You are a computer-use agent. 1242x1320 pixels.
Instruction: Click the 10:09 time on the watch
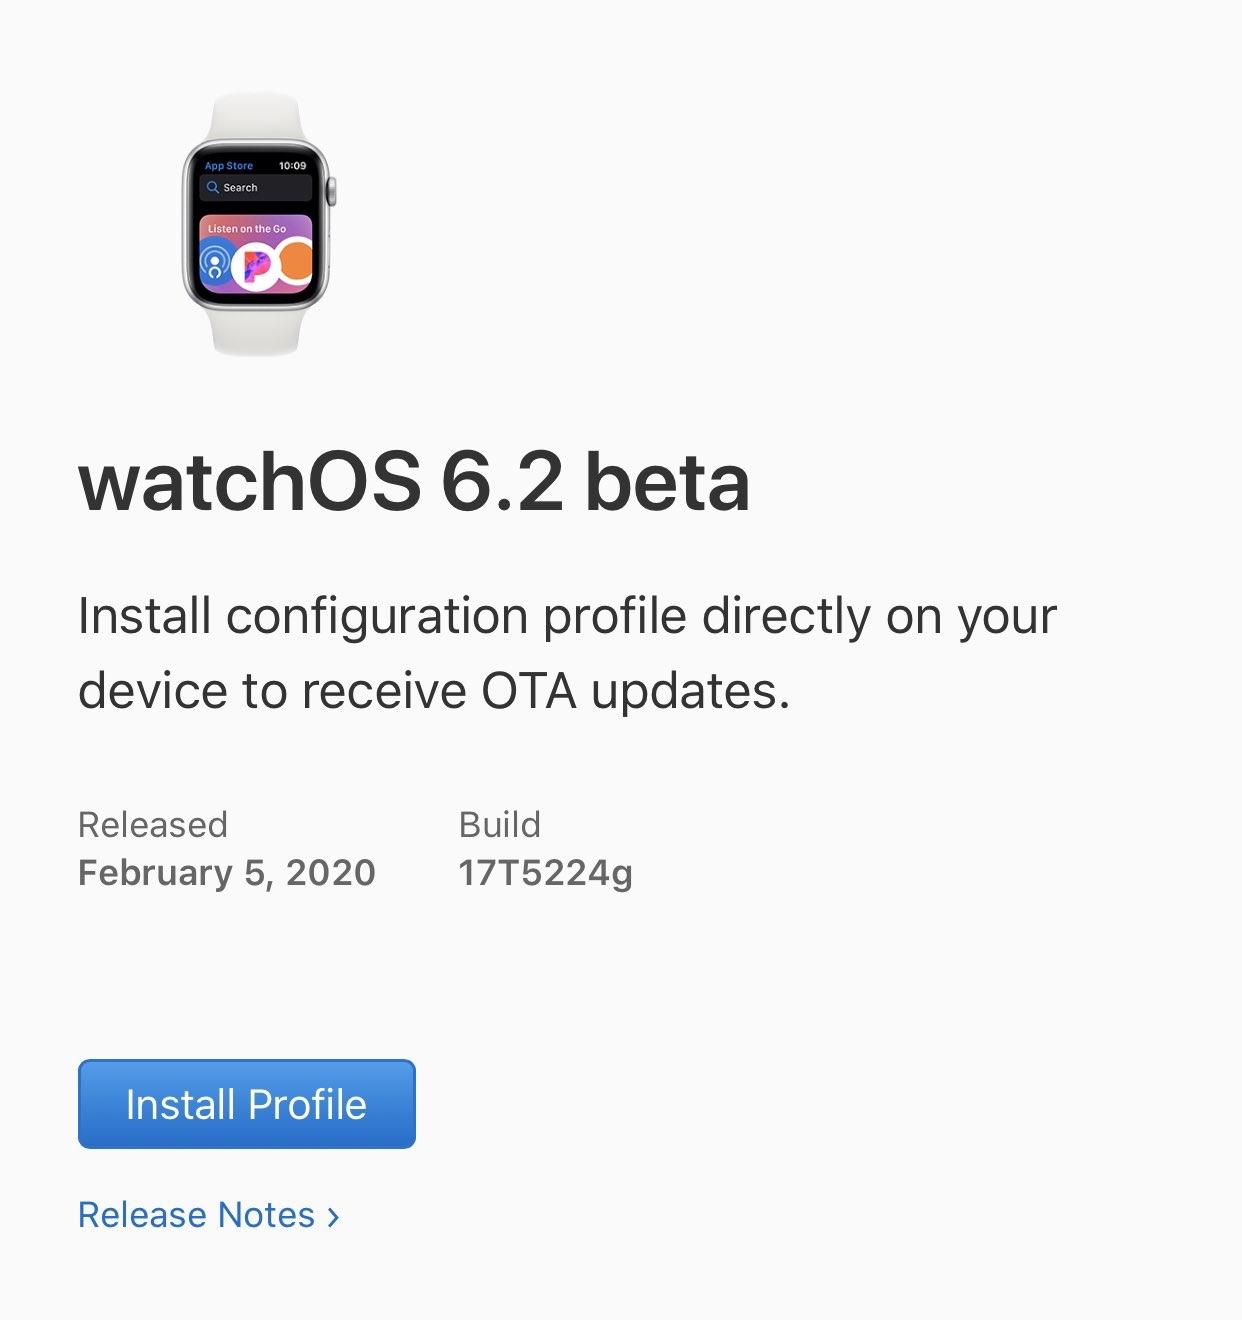tap(292, 166)
